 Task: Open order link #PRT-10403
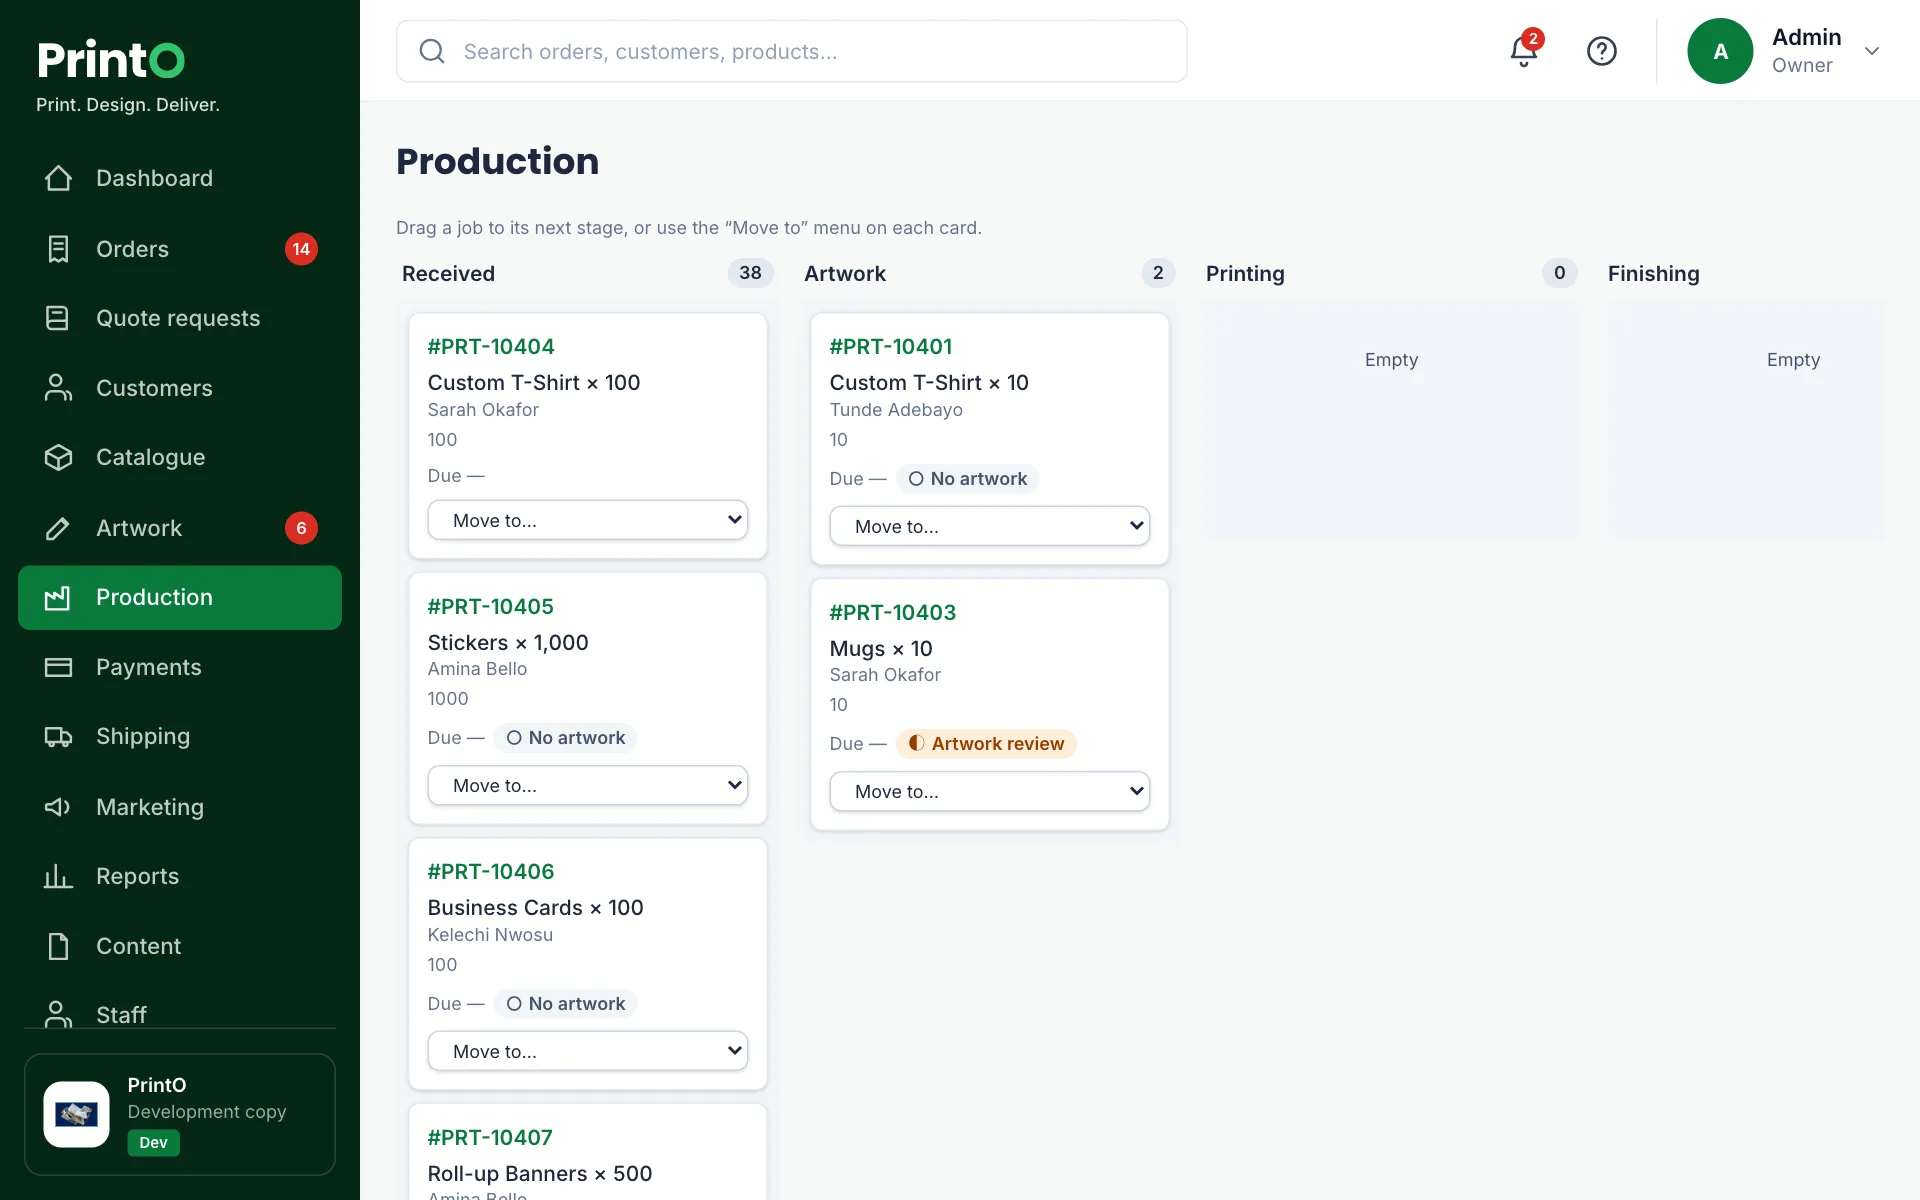coord(893,613)
